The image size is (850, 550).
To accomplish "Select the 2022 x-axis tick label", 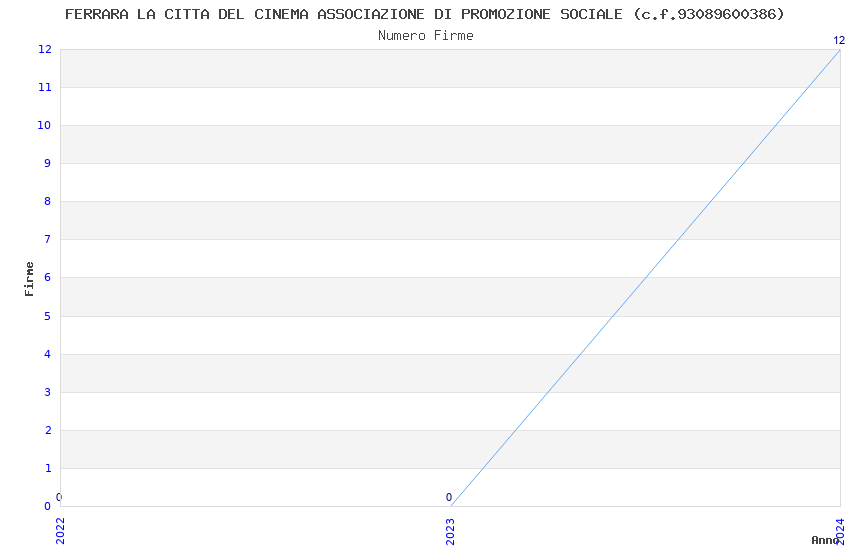I will pyautogui.click(x=60, y=530).
